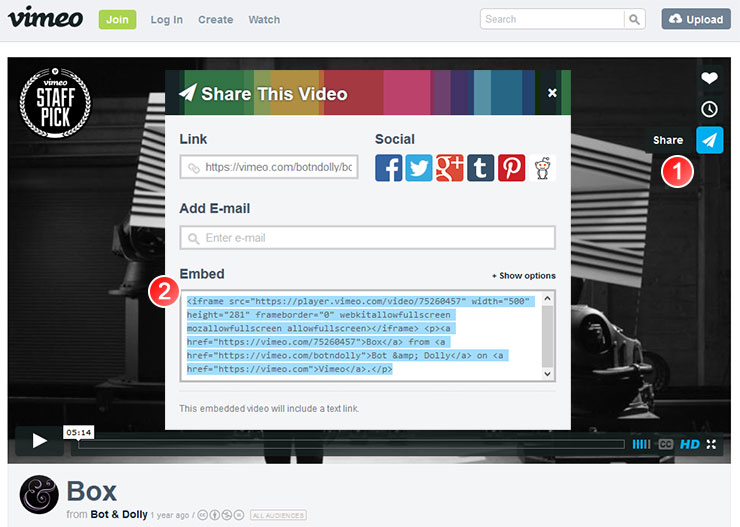The width and height of the screenshot is (740, 527).
Task: Click the 'Share This Video' heading
Action: coord(274,94)
